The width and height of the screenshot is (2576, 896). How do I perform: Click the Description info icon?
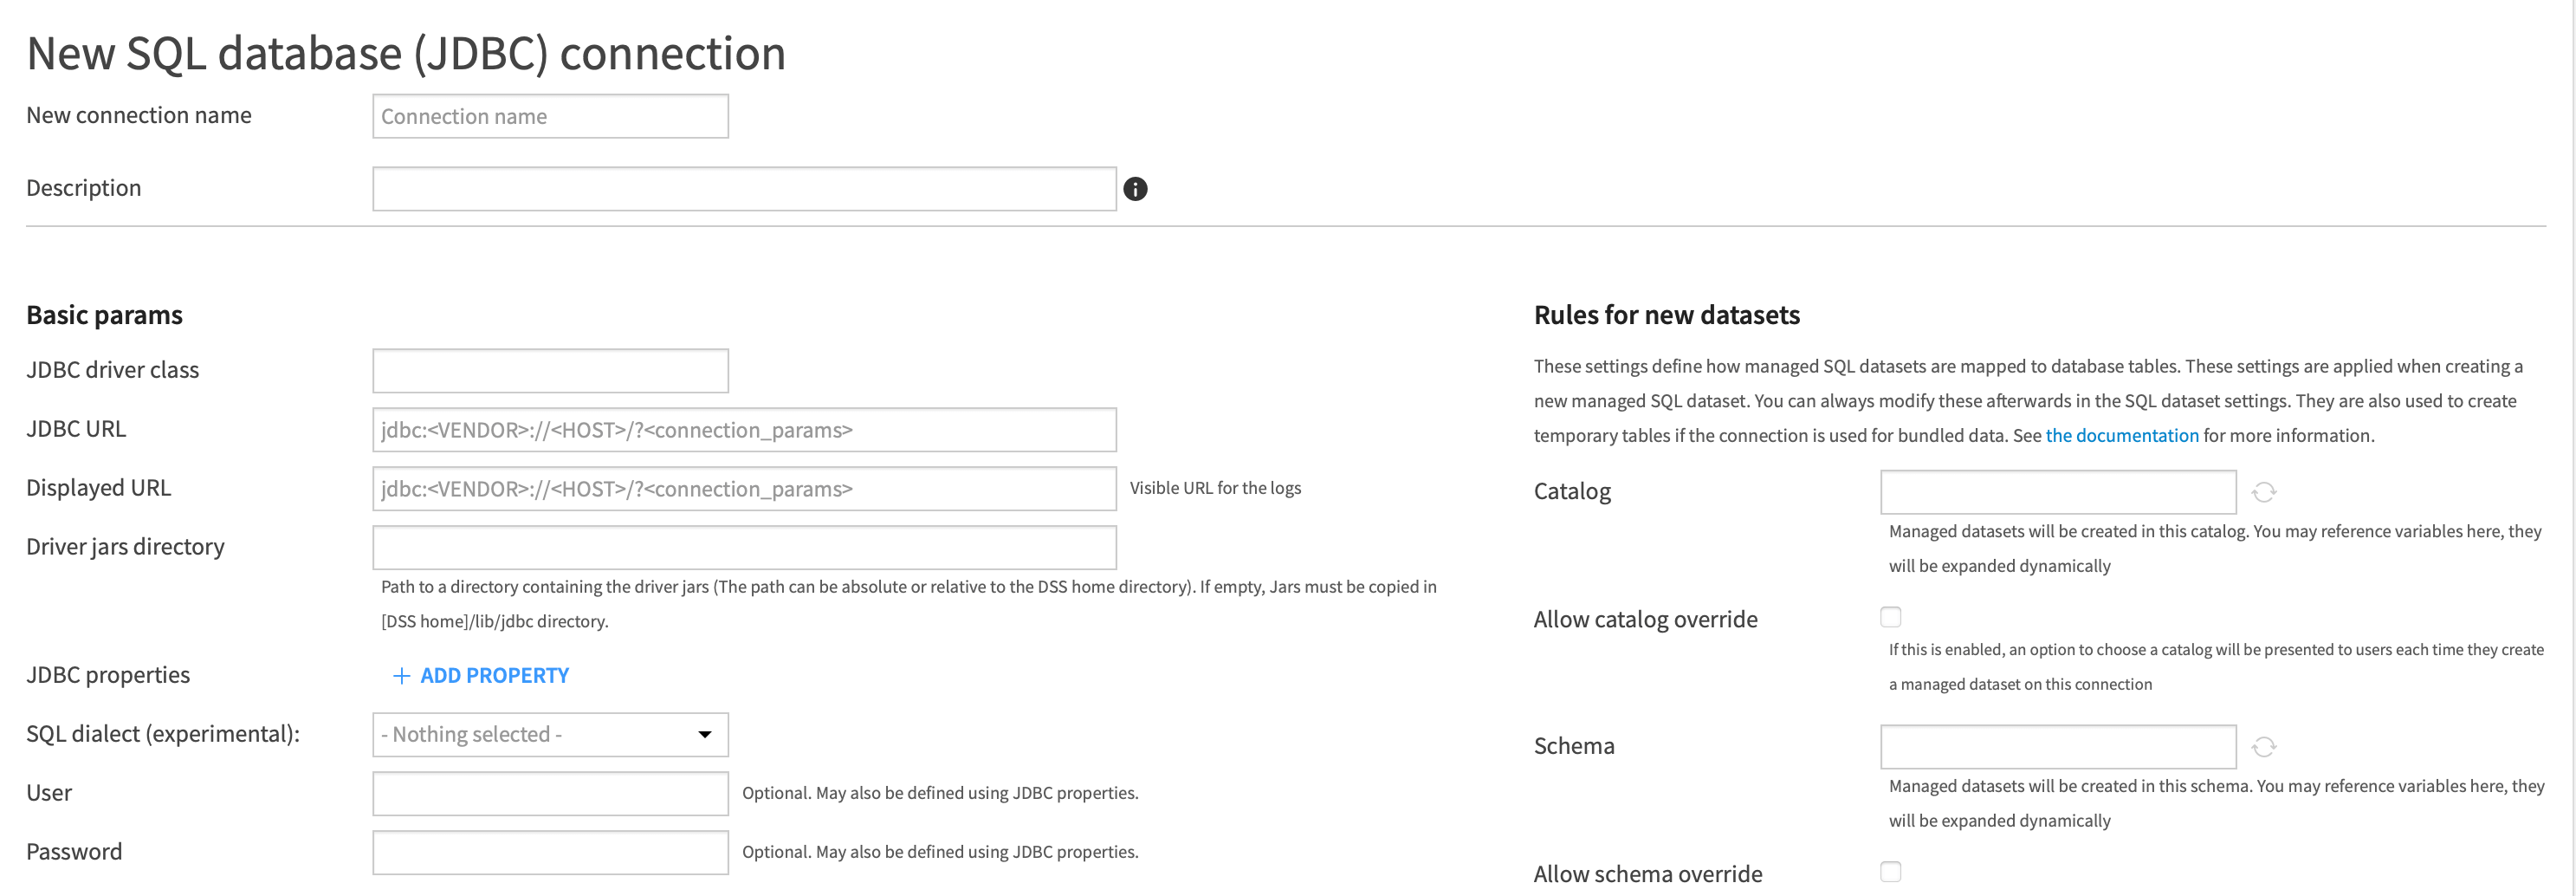coord(1135,189)
